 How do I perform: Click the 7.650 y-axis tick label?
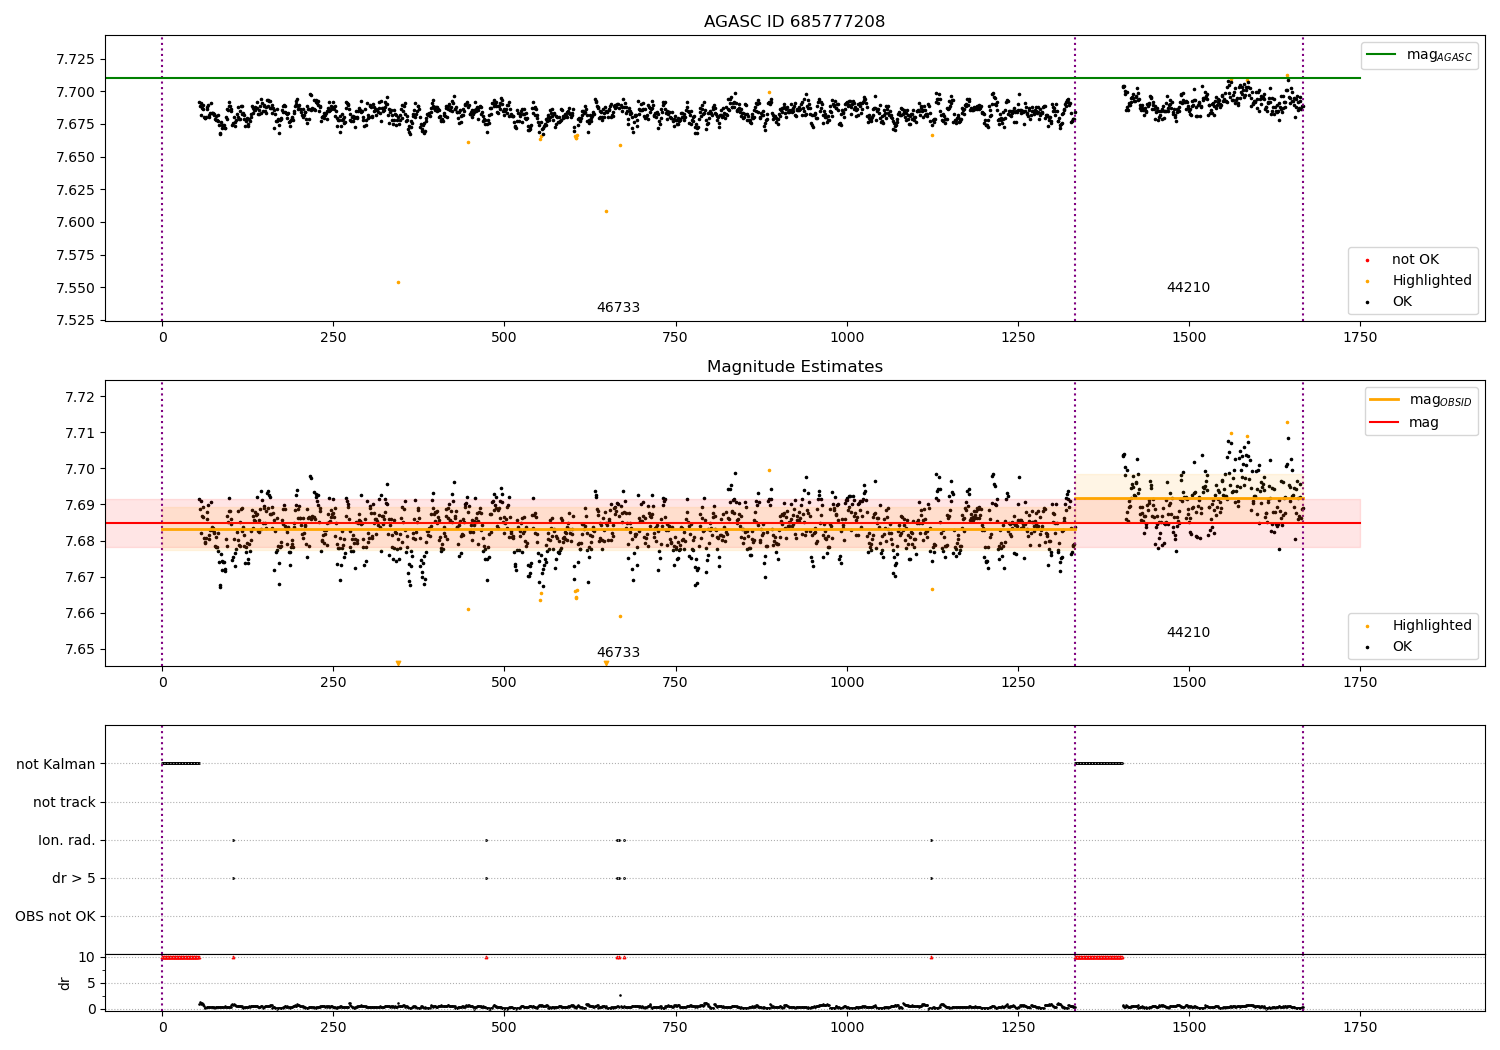tap(76, 158)
